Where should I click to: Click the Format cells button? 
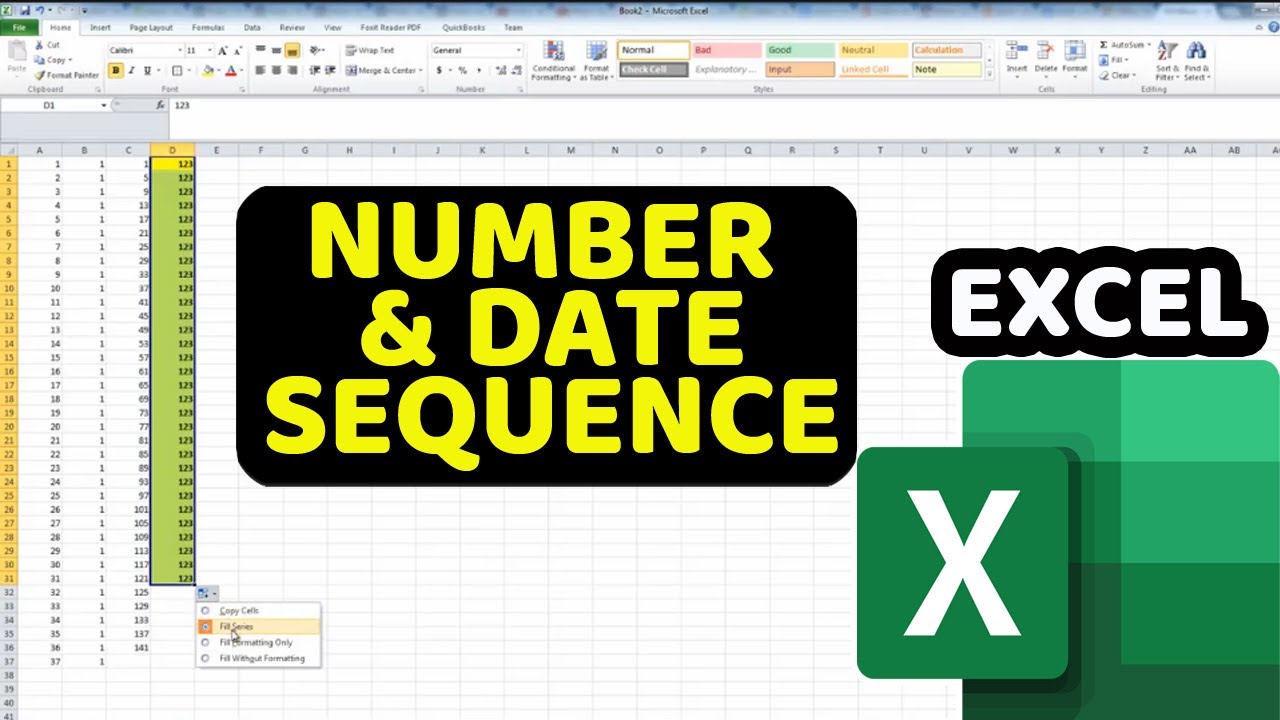click(1075, 61)
